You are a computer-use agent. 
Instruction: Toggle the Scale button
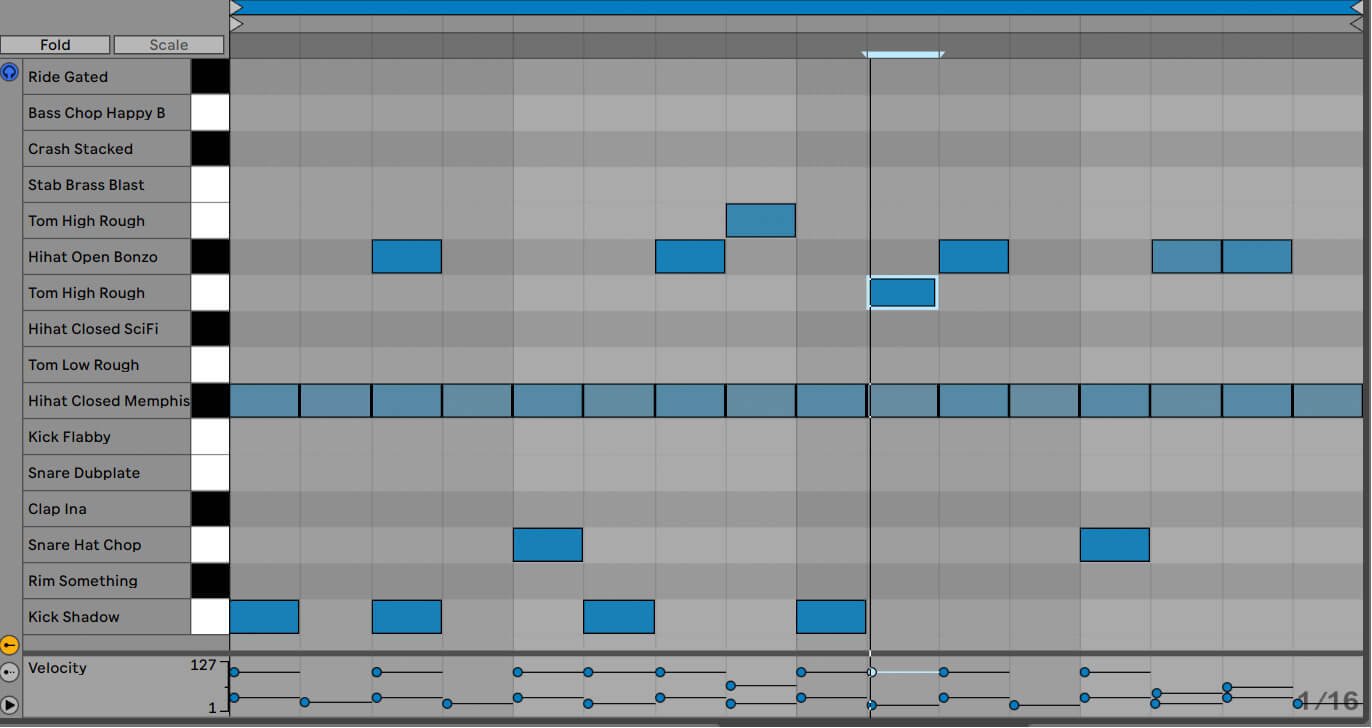tap(169, 45)
